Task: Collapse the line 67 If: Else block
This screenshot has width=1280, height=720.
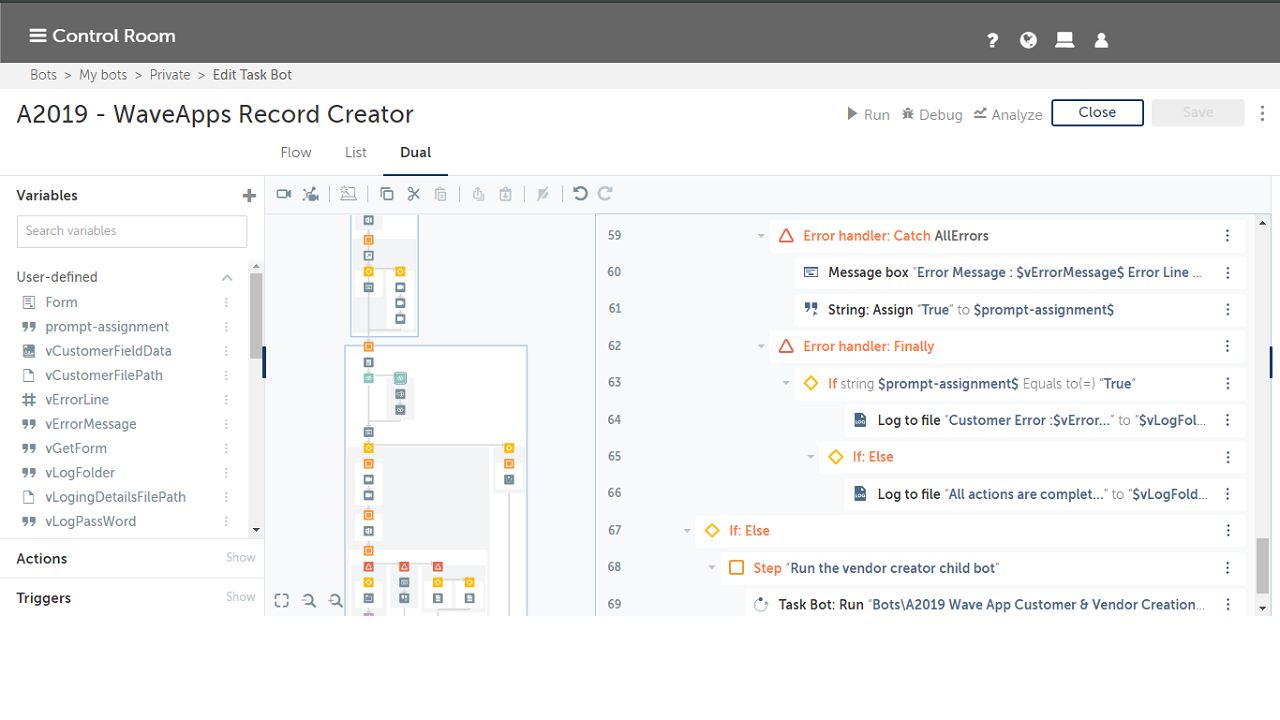Action: tap(687, 531)
